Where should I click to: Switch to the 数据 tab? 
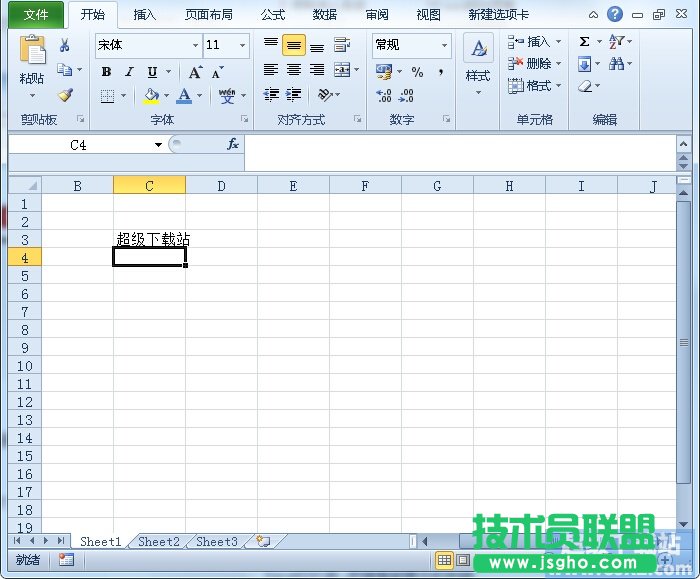(x=325, y=15)
